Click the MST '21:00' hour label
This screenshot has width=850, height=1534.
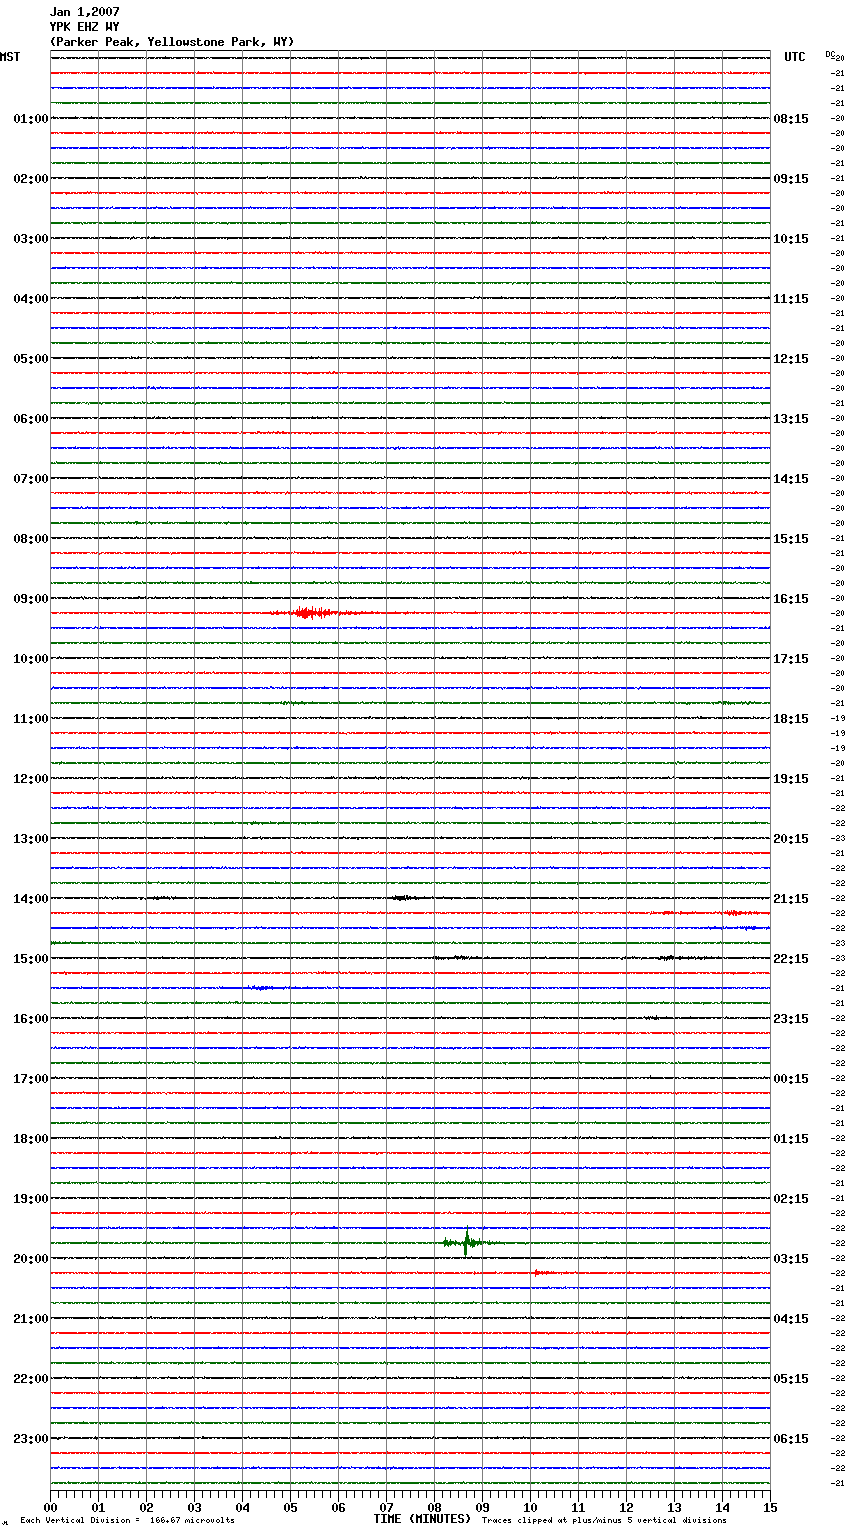coord(31,1319)
